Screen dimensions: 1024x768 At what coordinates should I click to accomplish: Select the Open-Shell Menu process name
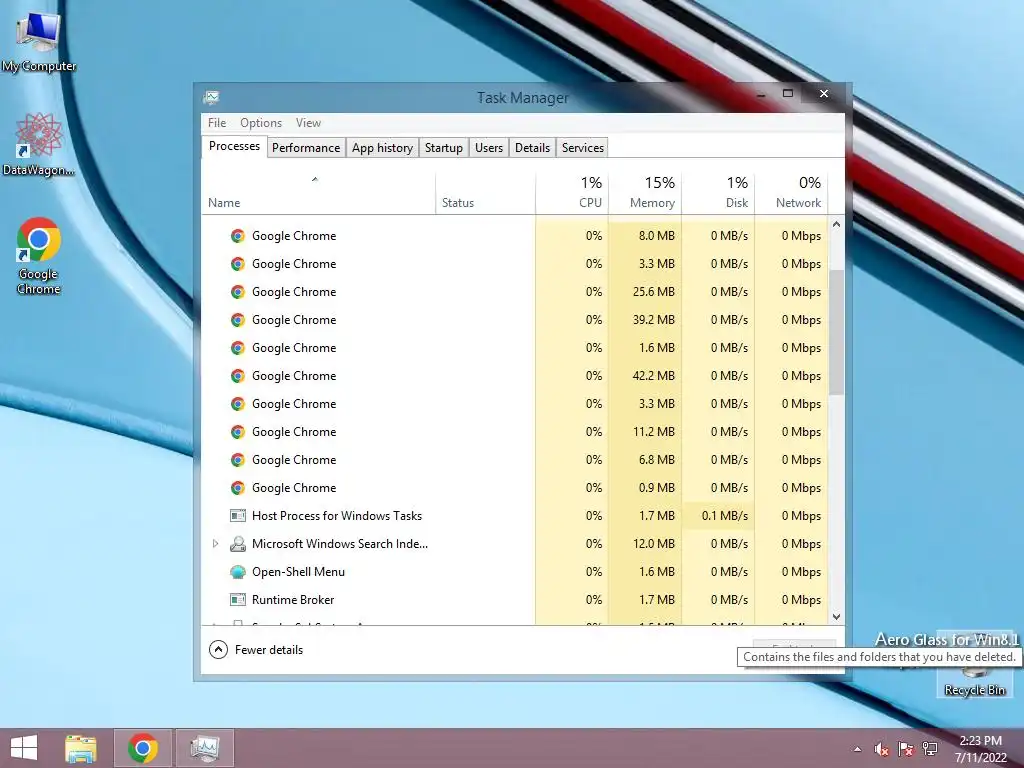tap(298, 572)
